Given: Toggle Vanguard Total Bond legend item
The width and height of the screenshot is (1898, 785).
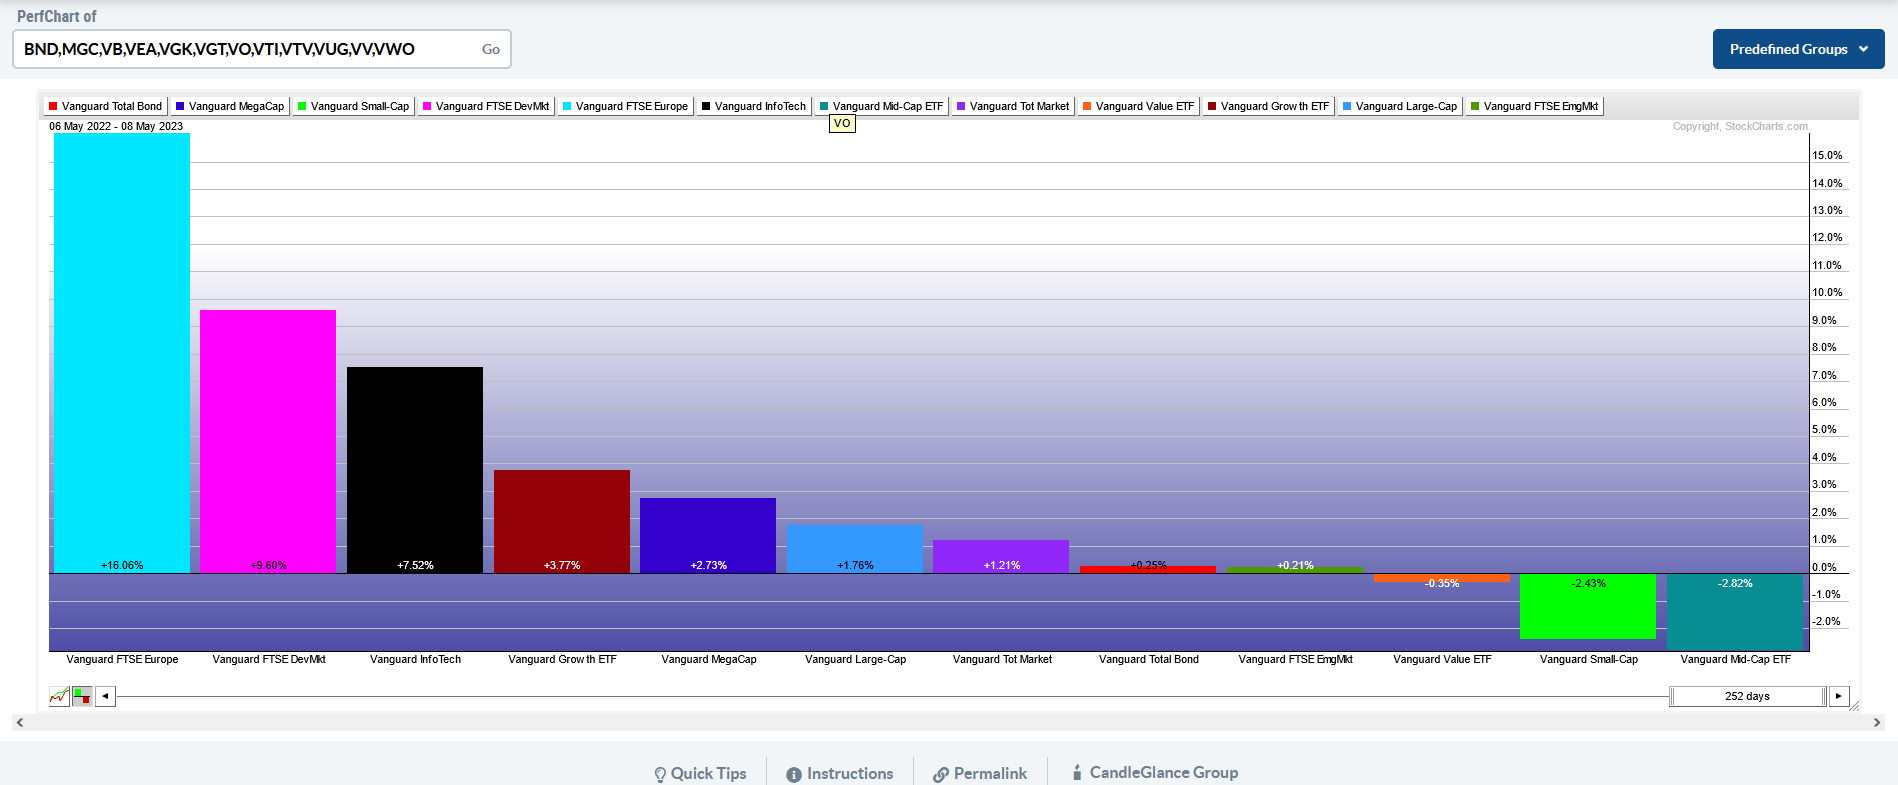Looking at the screenshot, I should point(105,106).
